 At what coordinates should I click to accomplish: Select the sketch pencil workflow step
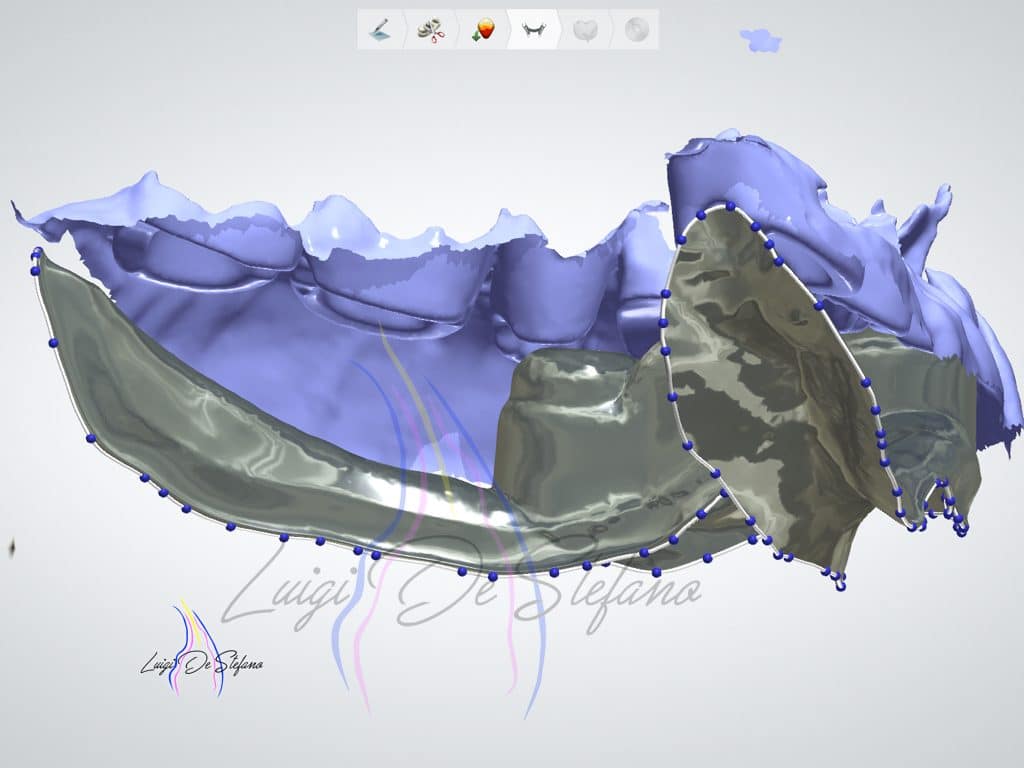click(x=380, y=30)
